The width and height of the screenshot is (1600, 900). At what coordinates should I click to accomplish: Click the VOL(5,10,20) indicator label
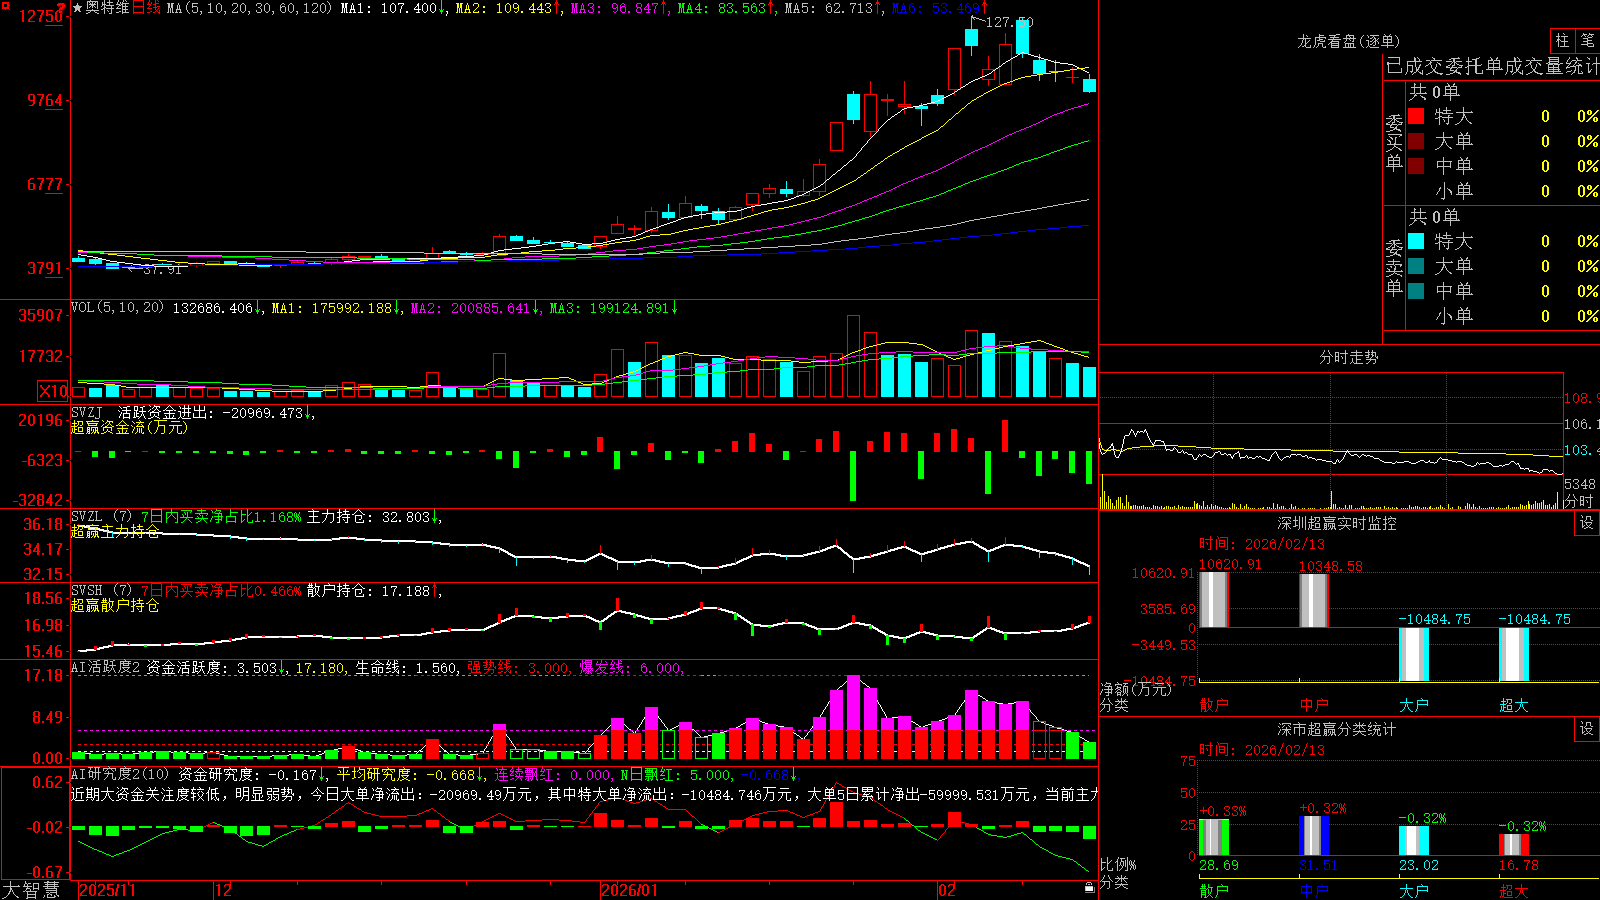117,308
